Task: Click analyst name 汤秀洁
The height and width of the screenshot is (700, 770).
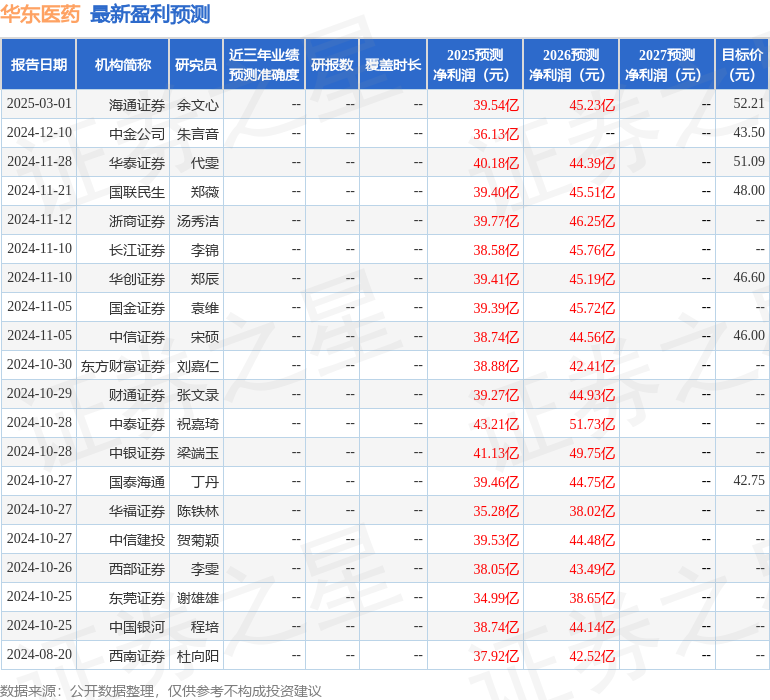Action: coord(197,221)
